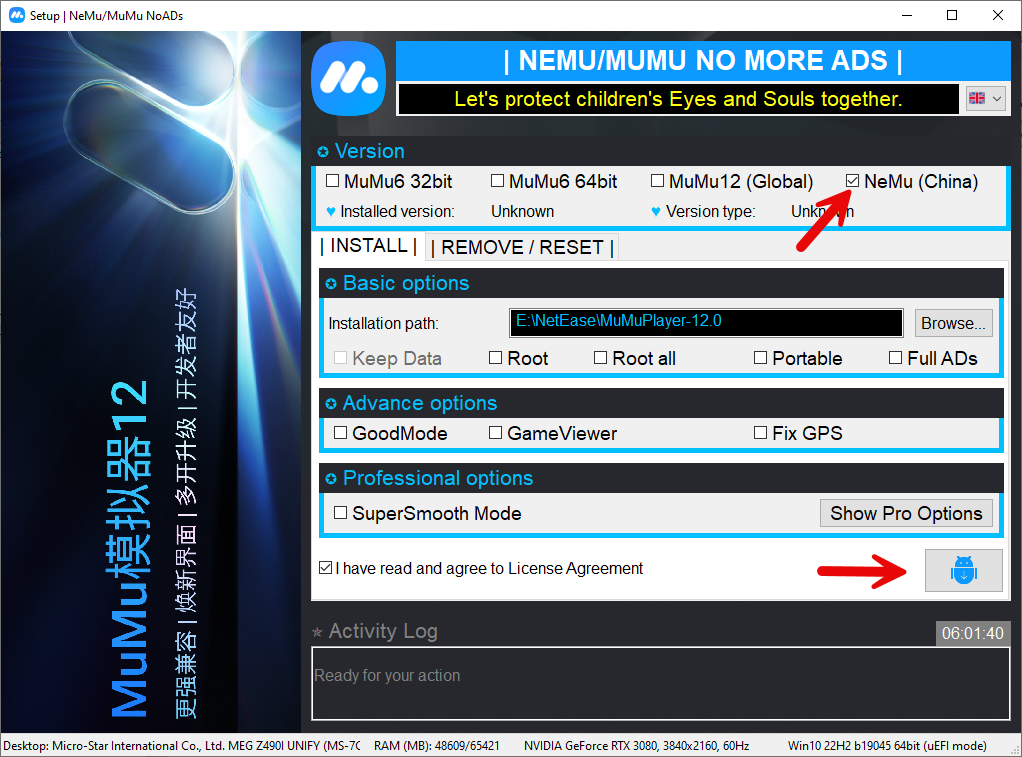Screen dimensions: 1022x757
Task: Click the setup window title bar icon
Action: point(16,15)
